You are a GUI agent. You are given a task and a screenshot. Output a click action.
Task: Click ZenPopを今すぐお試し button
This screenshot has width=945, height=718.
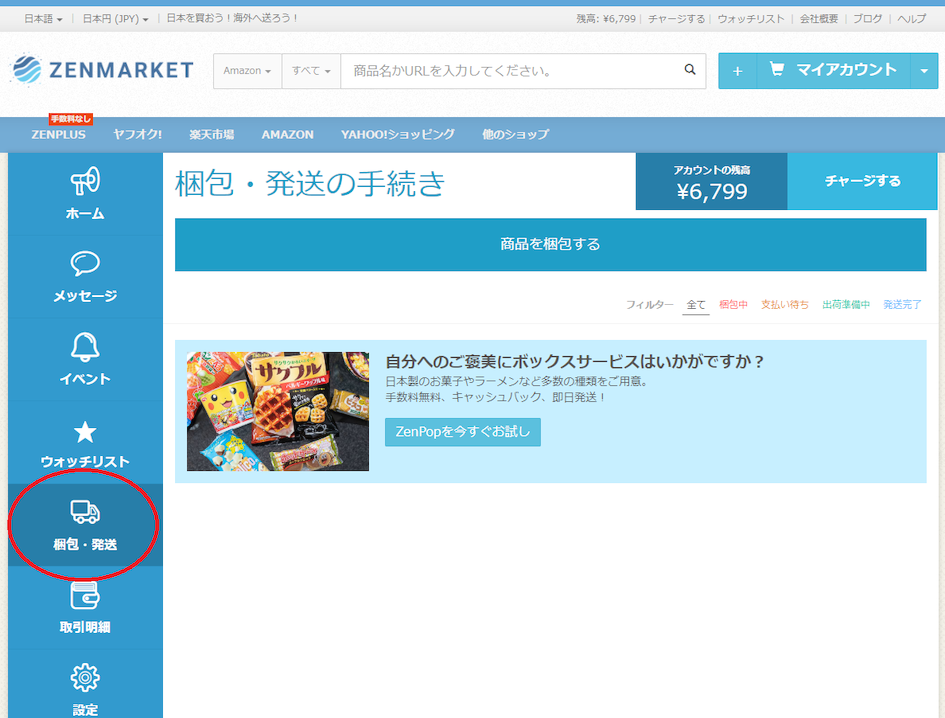tap(463, 432)
